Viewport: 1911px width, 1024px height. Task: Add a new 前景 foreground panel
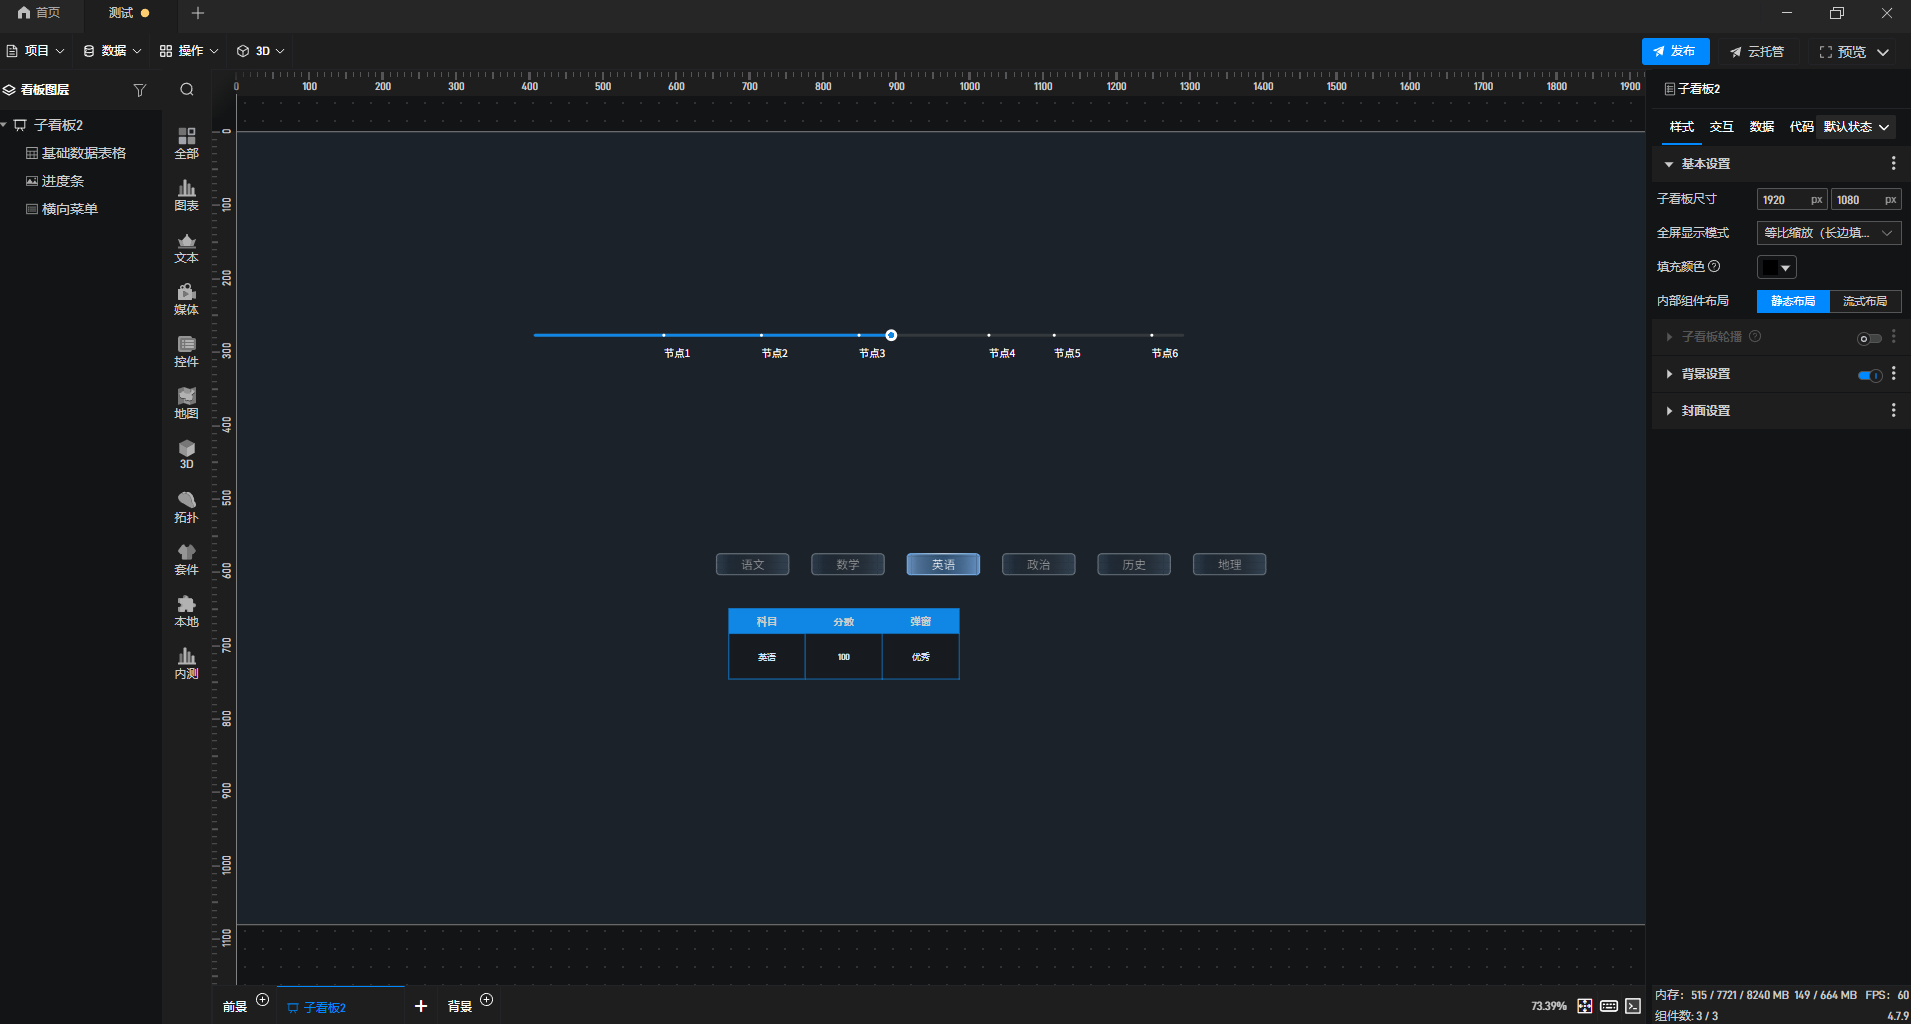pyautogui.click(x=262, y=1000)
